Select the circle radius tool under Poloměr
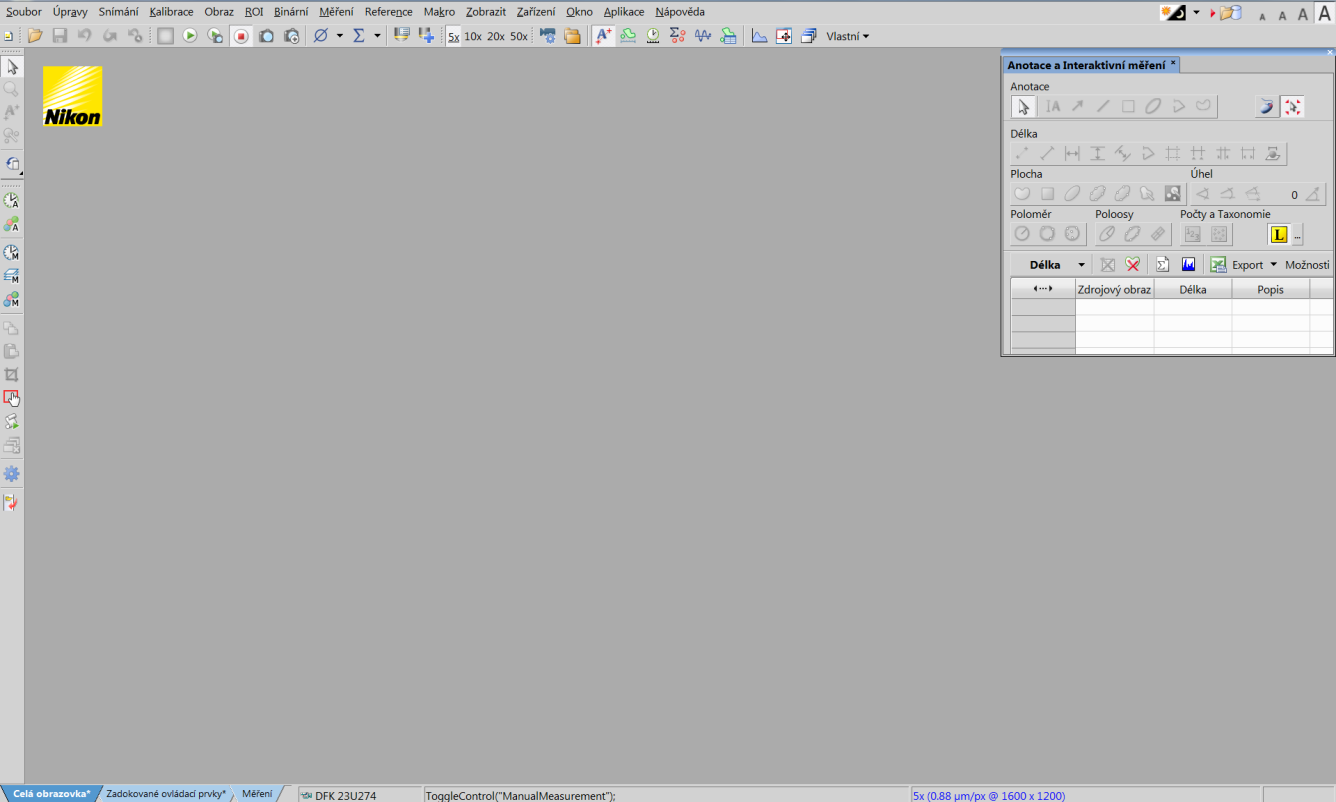Image resolution: width=1336 pixels, height=802 pixels. point(1022,234)
